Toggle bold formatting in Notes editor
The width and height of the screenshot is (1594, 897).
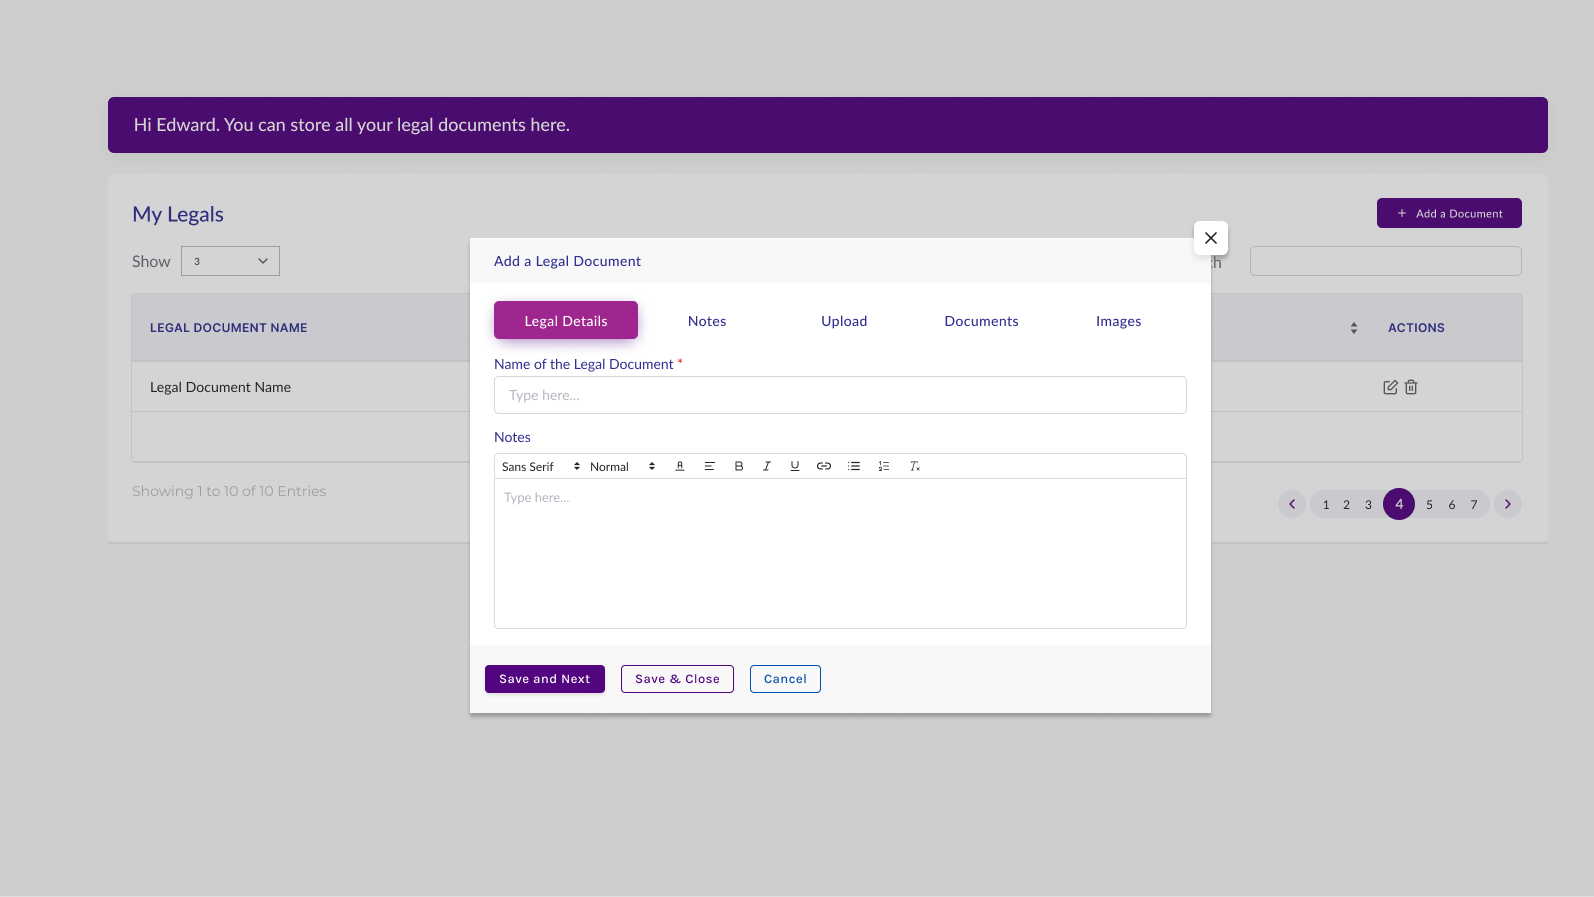click(739, 466)
